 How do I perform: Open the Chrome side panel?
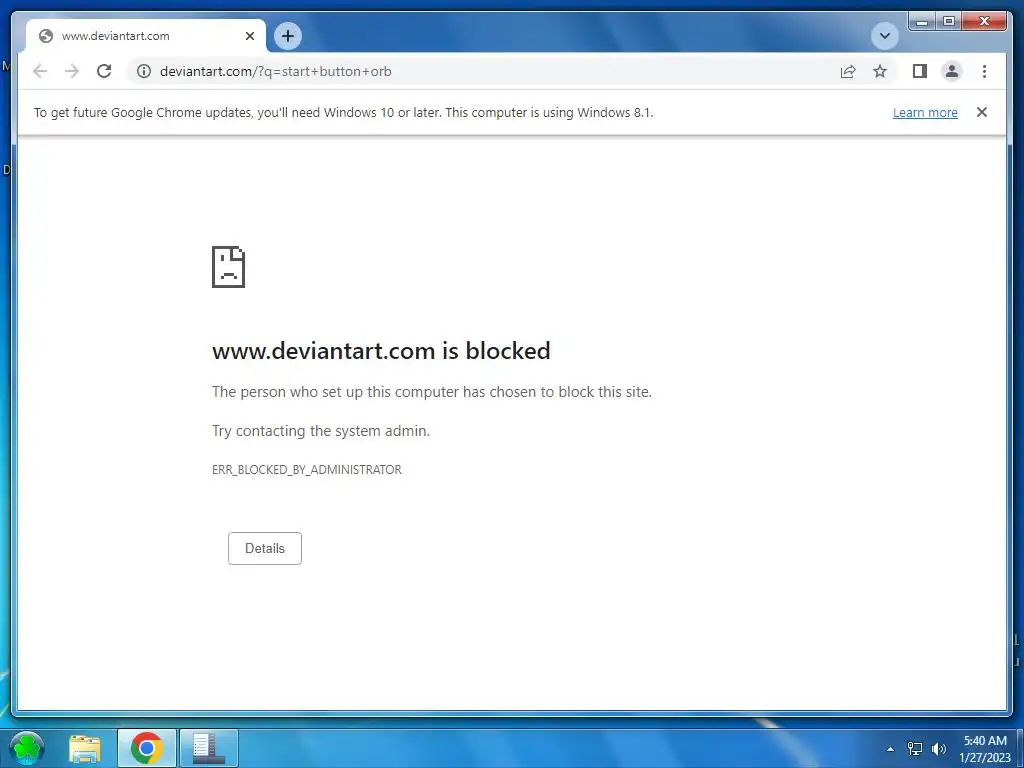[x=920, y=71]
